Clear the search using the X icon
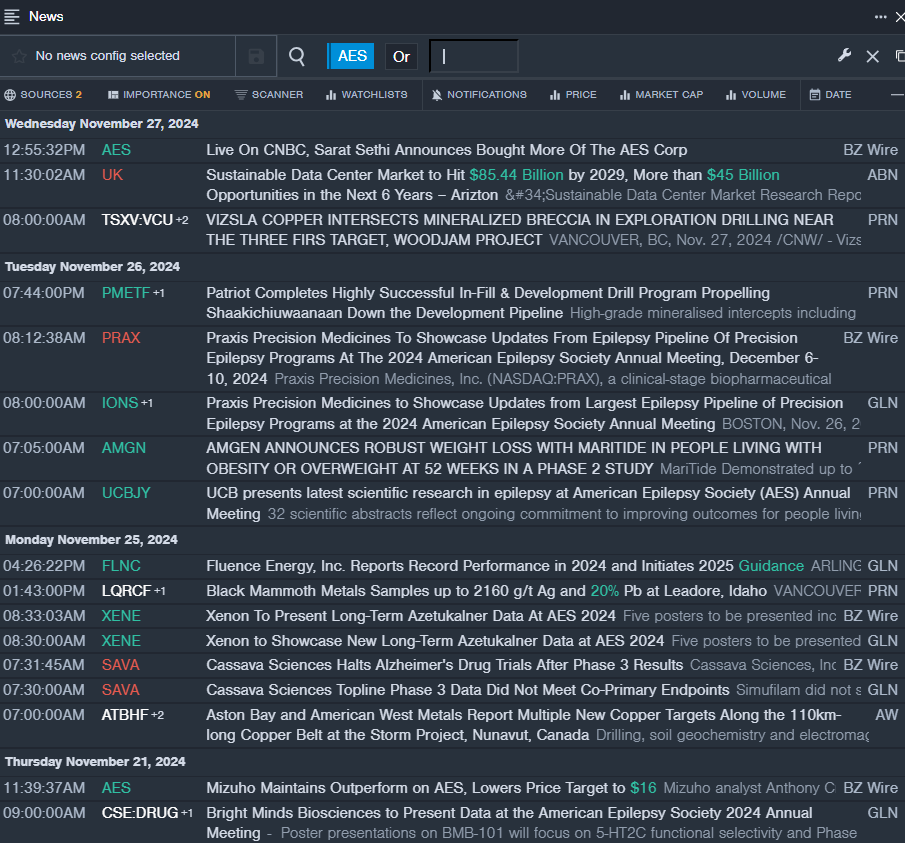Screen dimensions: 905x843 (x=872, y=56)
